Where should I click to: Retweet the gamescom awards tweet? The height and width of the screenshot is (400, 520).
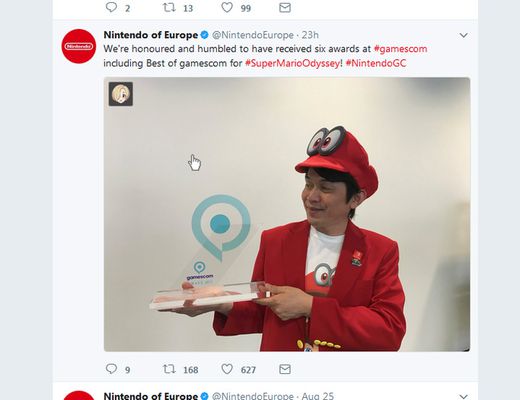point(169,369)
